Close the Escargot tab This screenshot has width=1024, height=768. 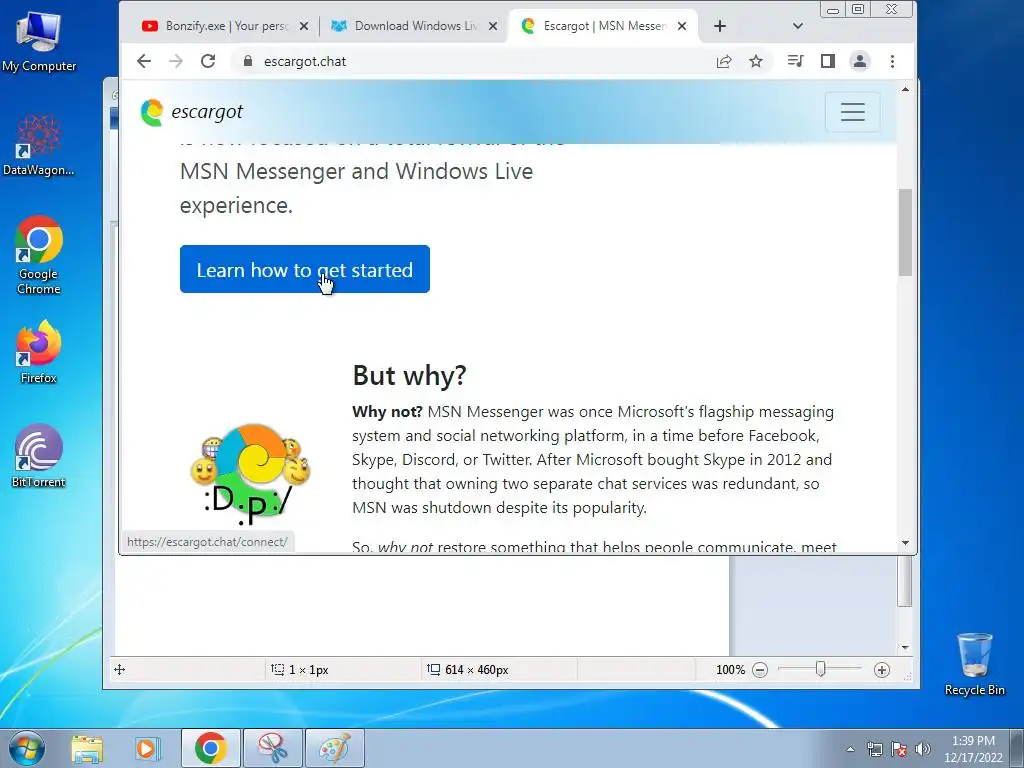(x=682, y=26)
